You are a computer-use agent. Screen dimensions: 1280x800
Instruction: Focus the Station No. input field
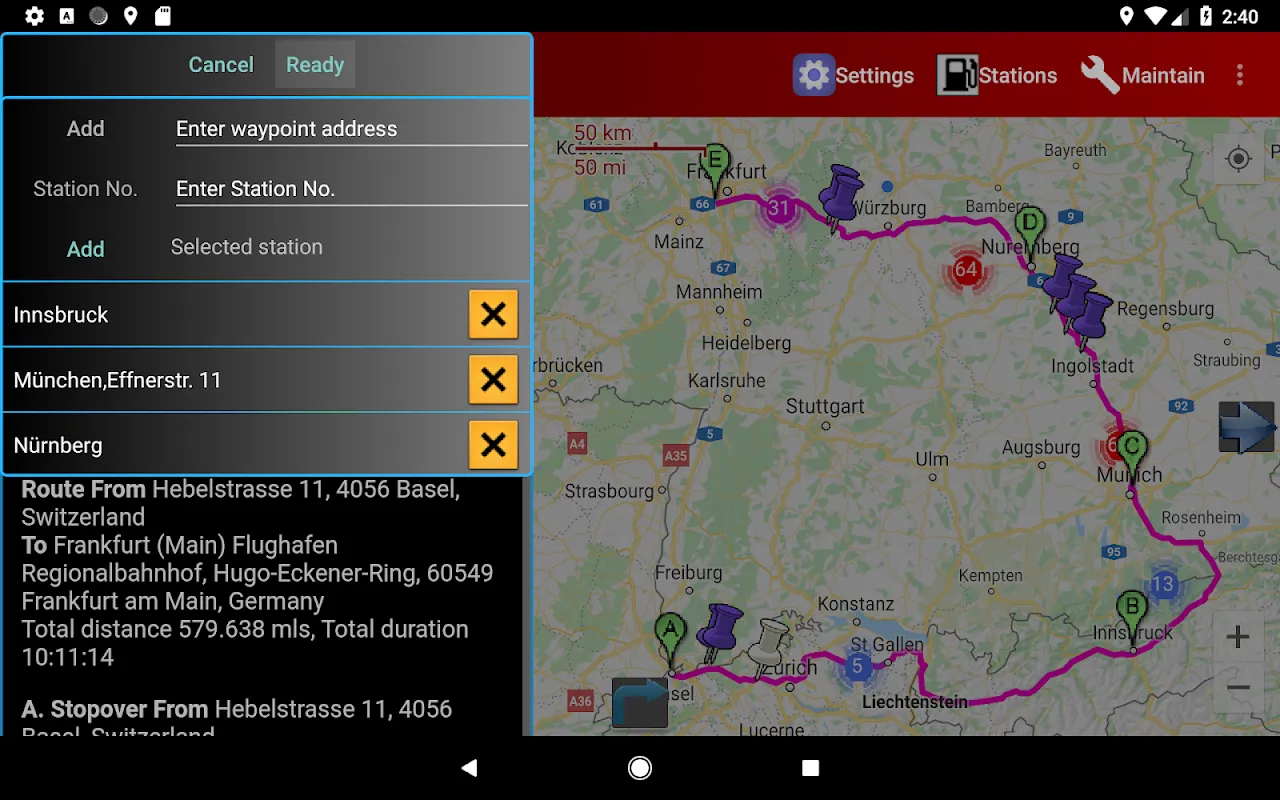(351, 189)
